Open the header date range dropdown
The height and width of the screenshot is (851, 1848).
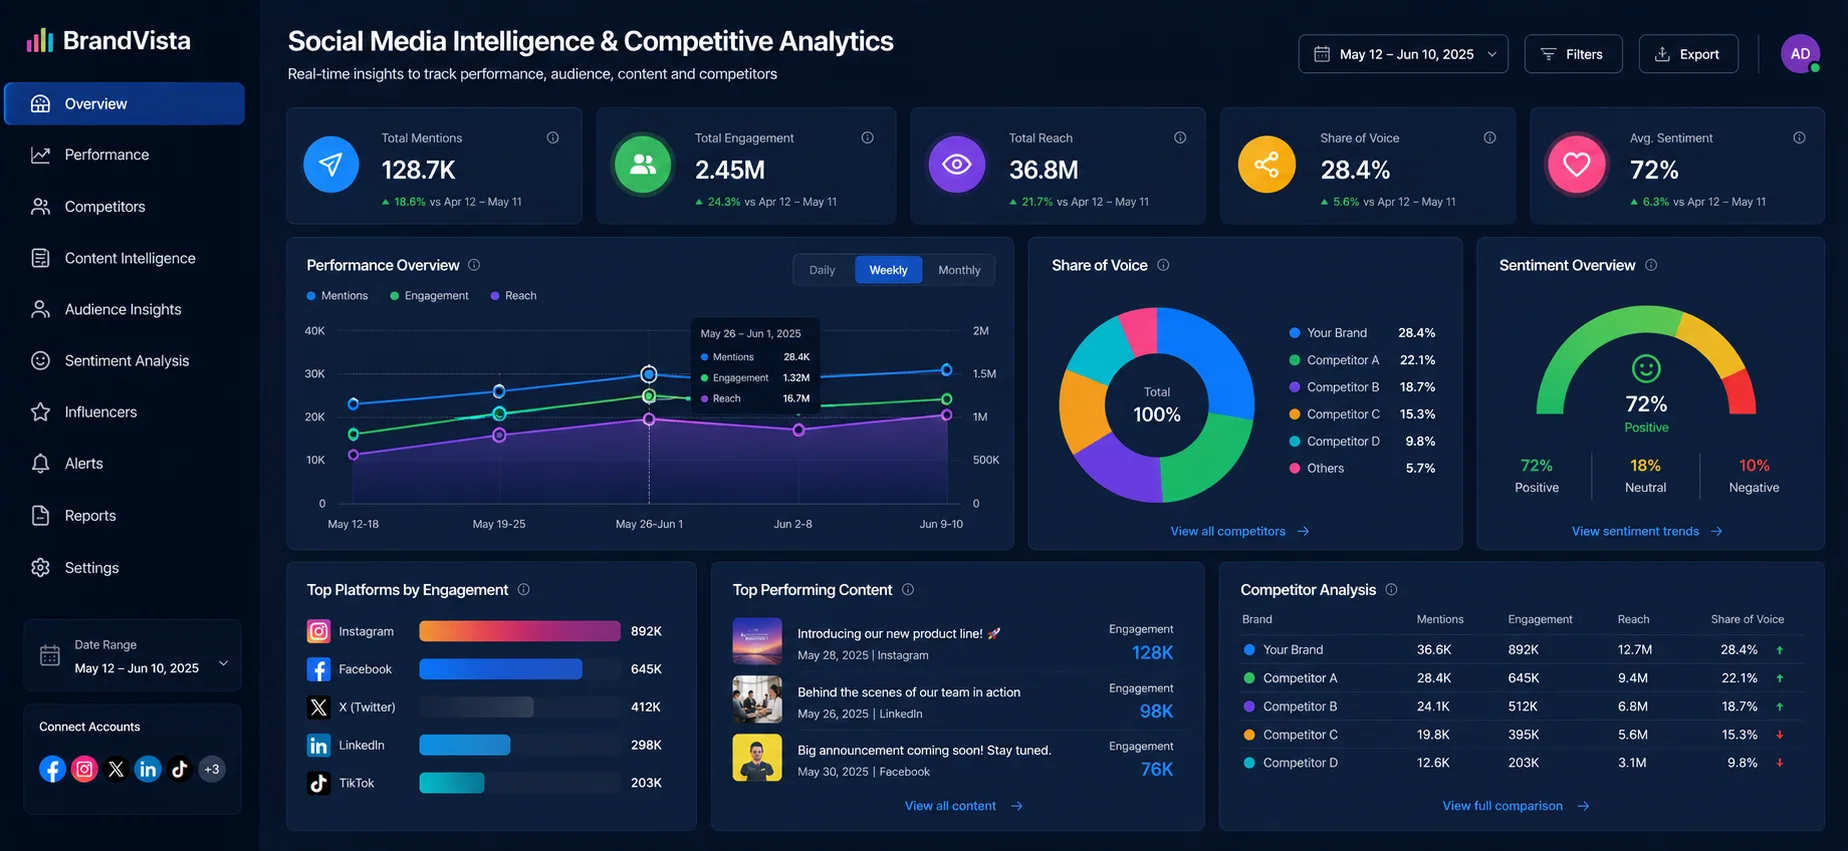(x=1403, y=54)
